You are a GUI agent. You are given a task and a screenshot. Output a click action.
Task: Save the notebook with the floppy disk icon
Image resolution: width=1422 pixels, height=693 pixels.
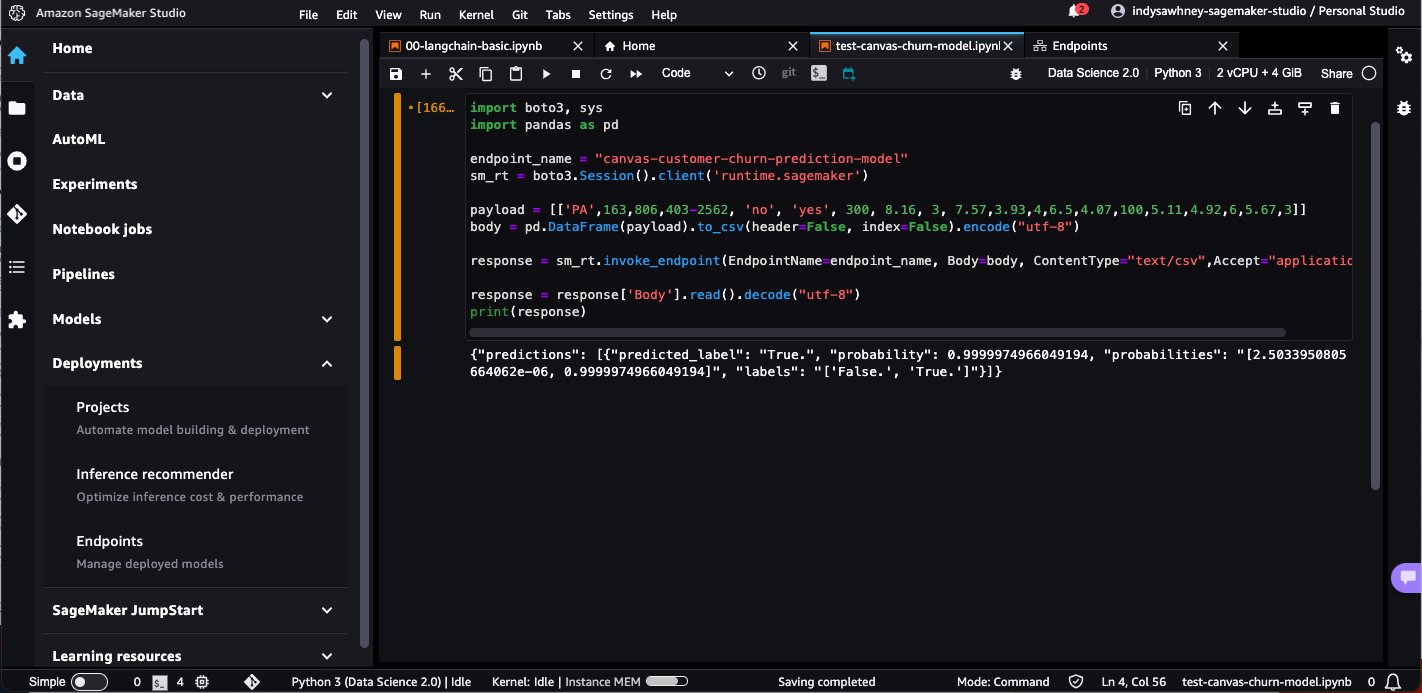pos(396,73)
